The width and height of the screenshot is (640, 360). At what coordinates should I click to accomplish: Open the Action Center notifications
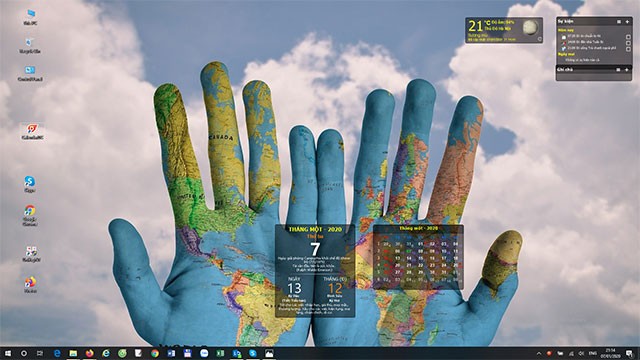[629, 353]
